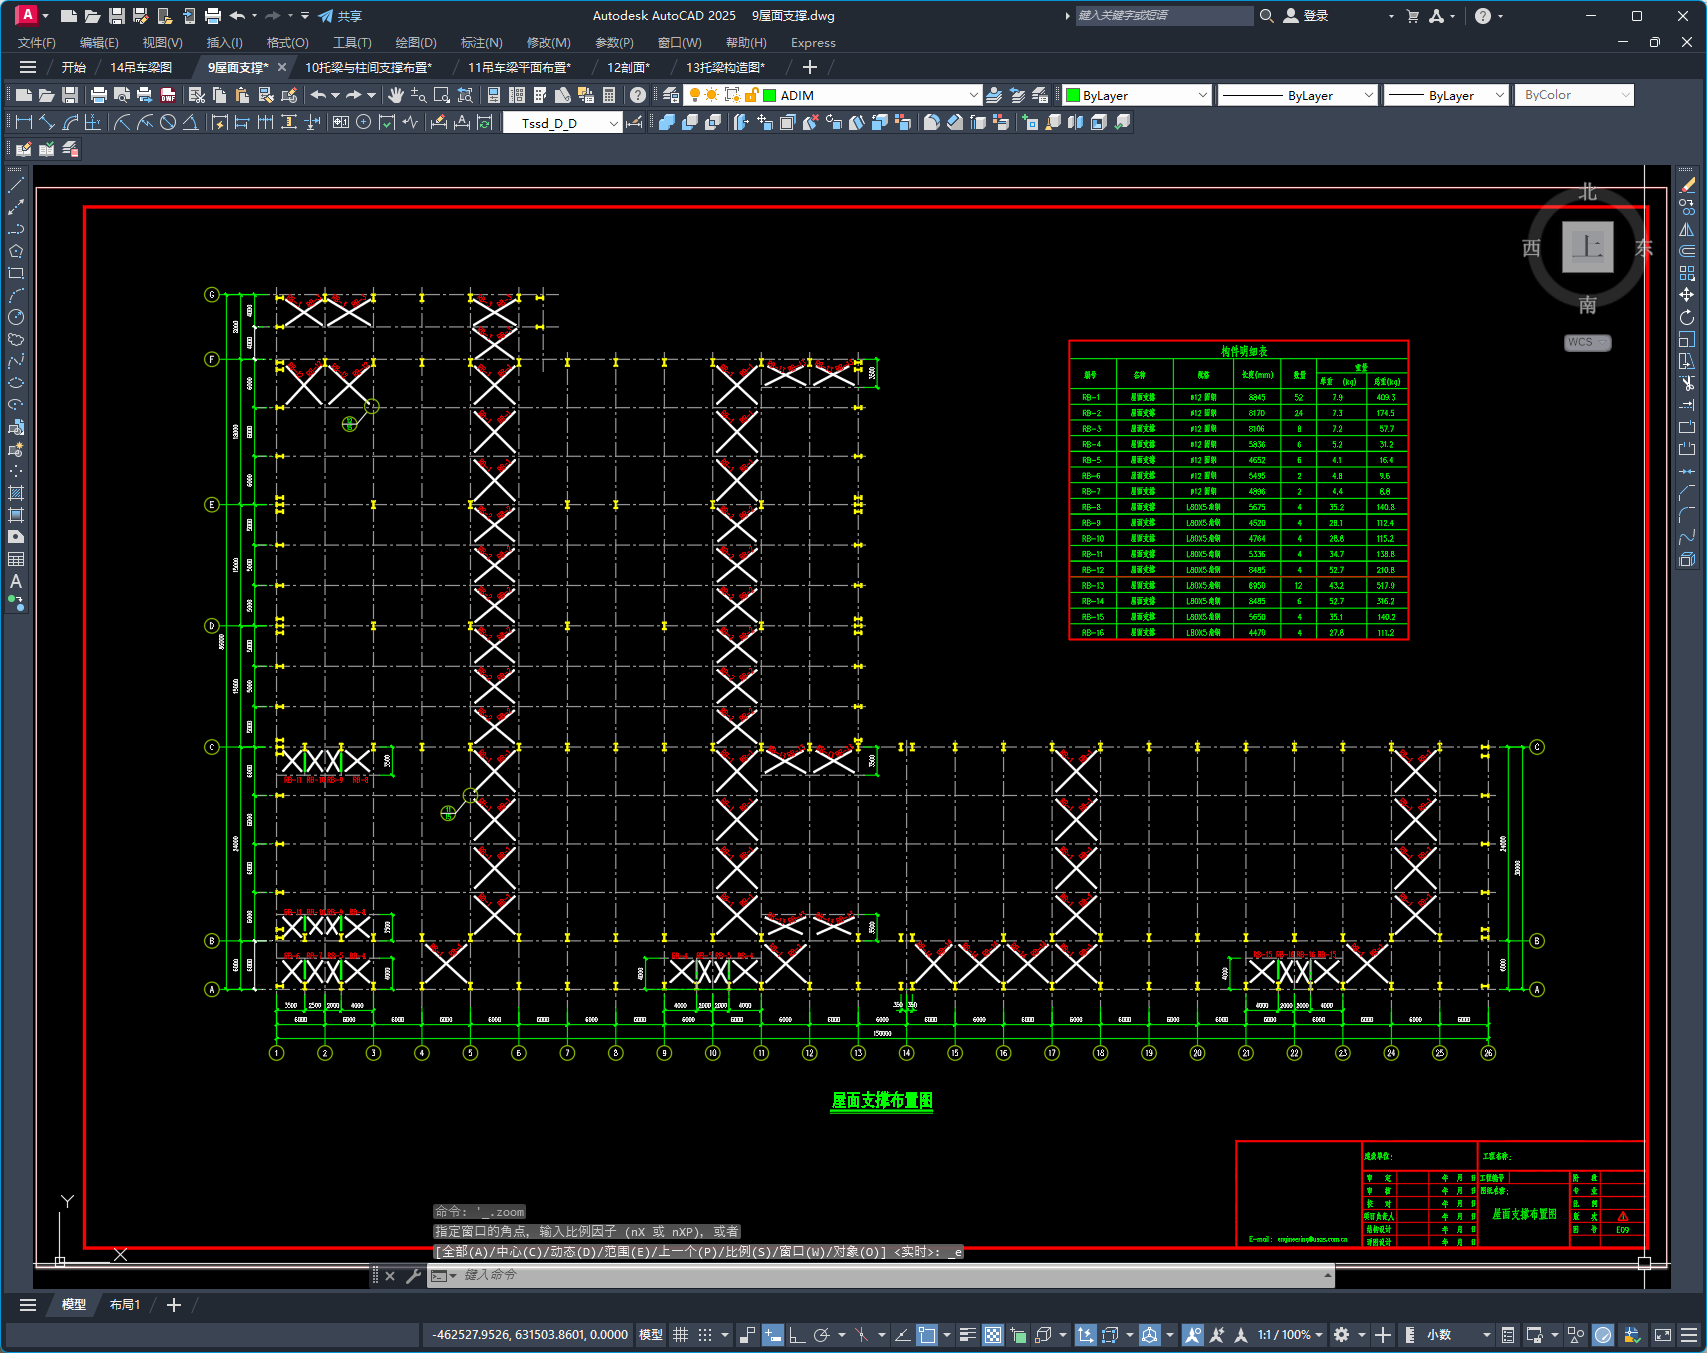Toggle grid display in status bar
This screenshot has width=1707, height=1353.
tap(681, 1335)
